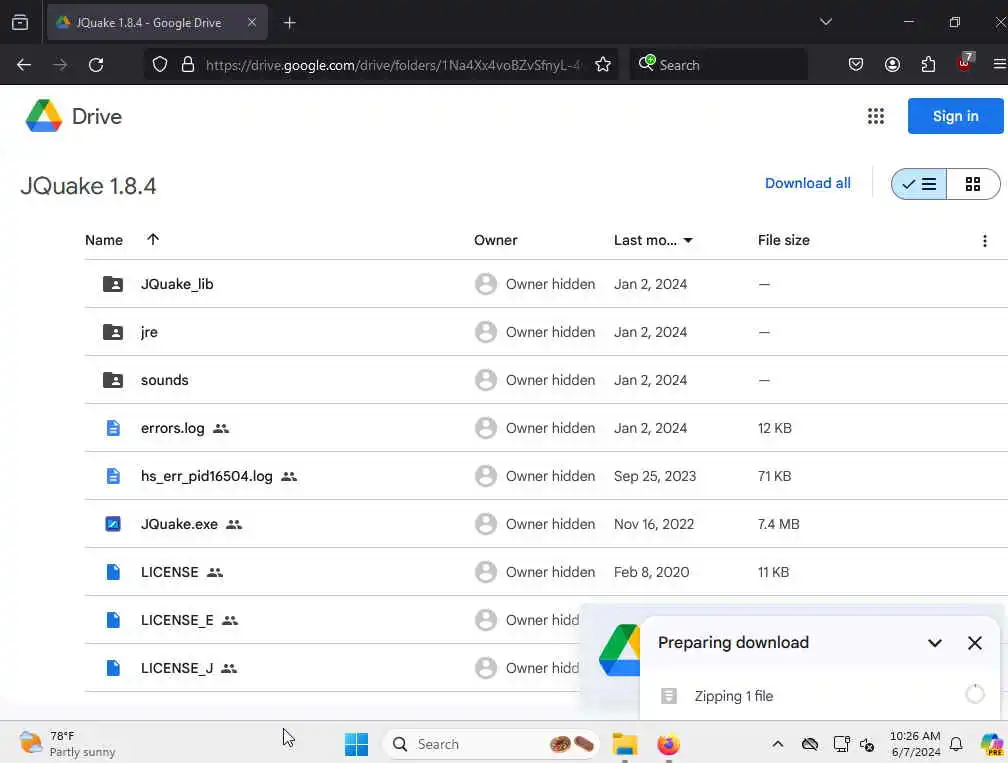Image resolution: width=1008 pixels, height=763 pixels.
Task: Open the column more-options kebab menu
Action: pos(984,240)
